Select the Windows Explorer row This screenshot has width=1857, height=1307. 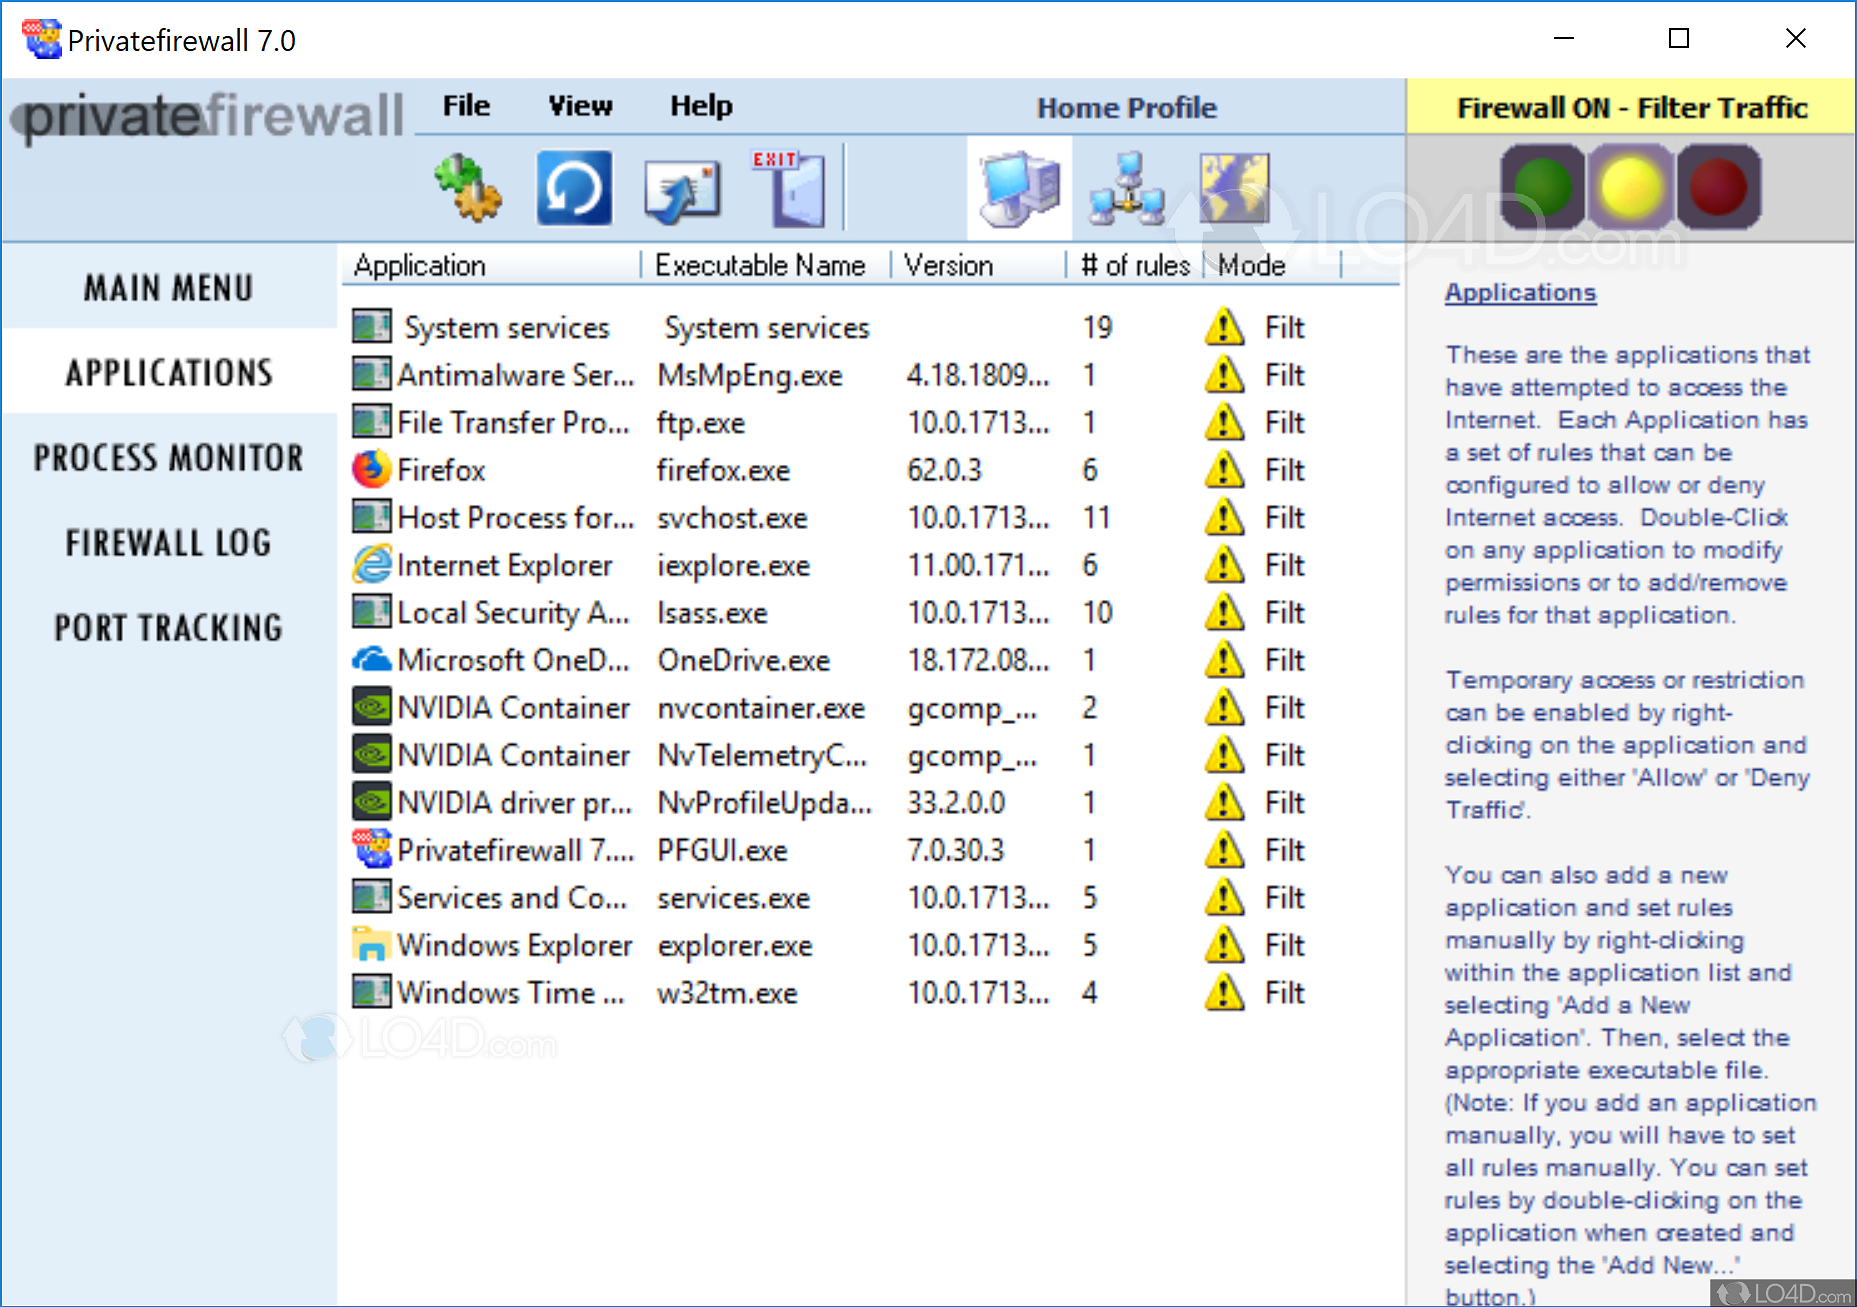pos(514,944)
